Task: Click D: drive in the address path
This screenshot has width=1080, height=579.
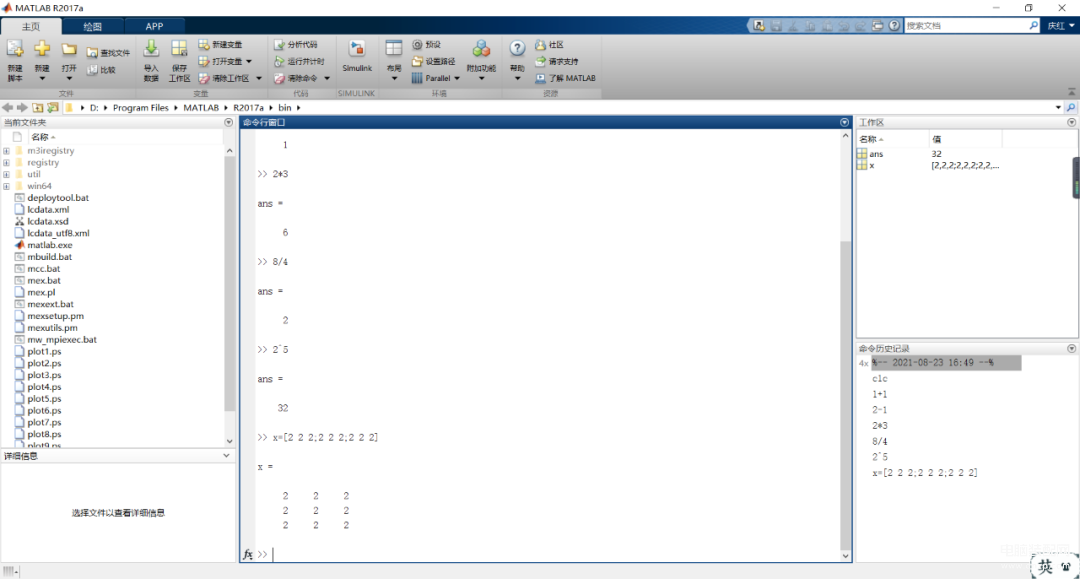Action: pos(94,107)
